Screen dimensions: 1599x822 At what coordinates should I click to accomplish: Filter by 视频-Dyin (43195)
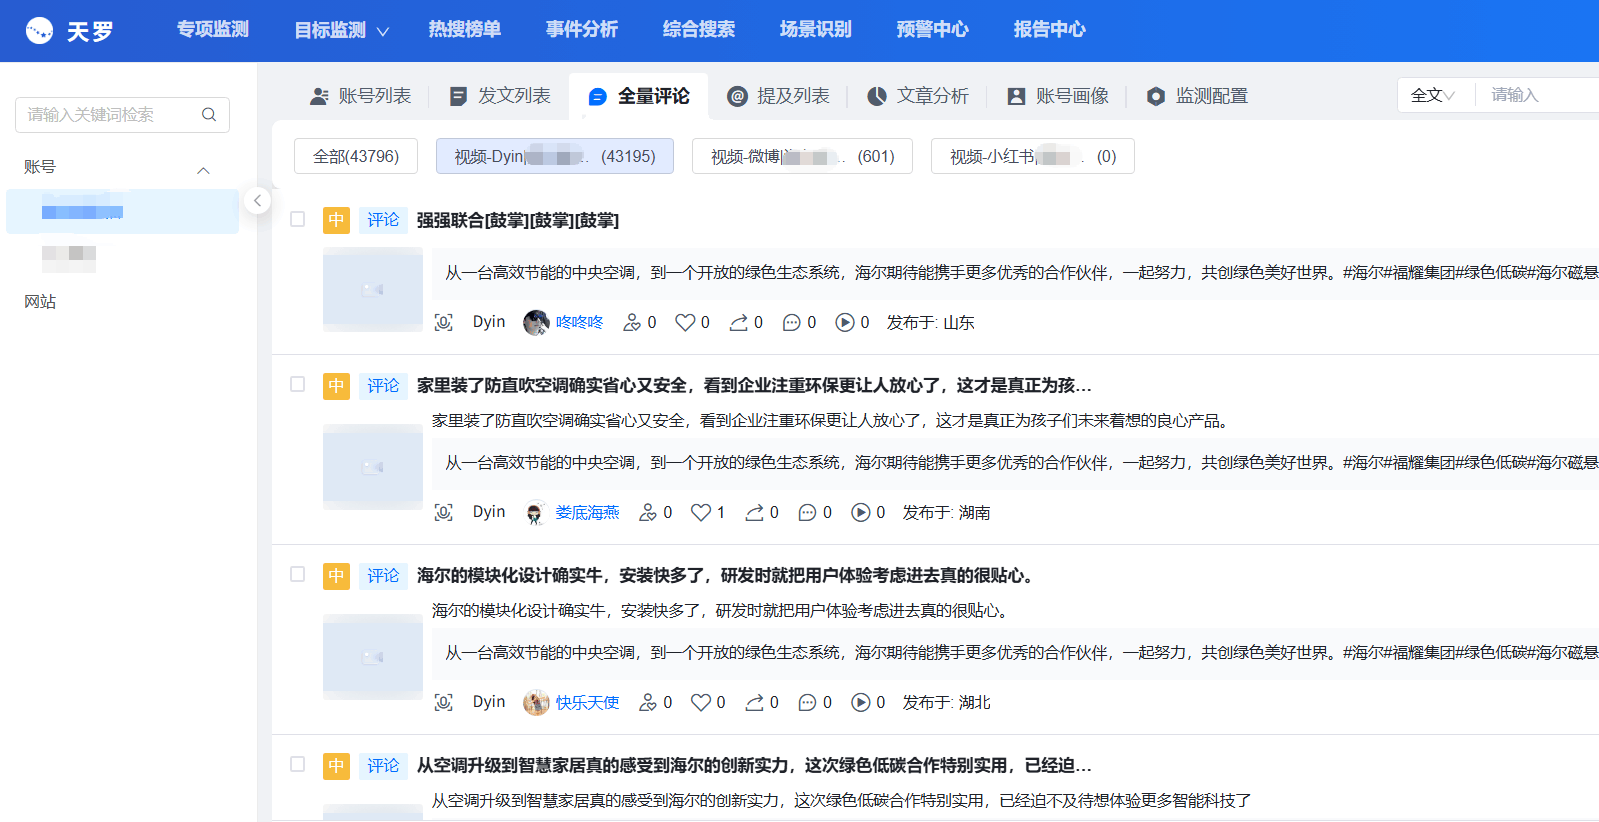(x=555, y=156)
